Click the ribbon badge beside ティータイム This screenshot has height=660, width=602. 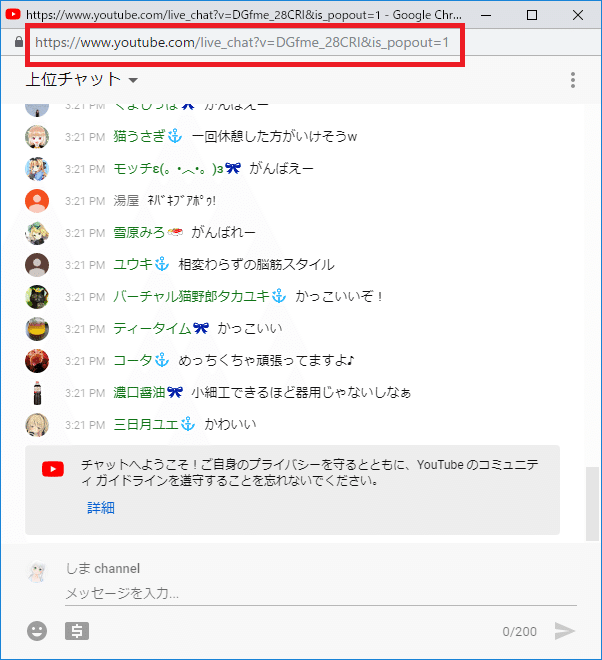(201, 328)
